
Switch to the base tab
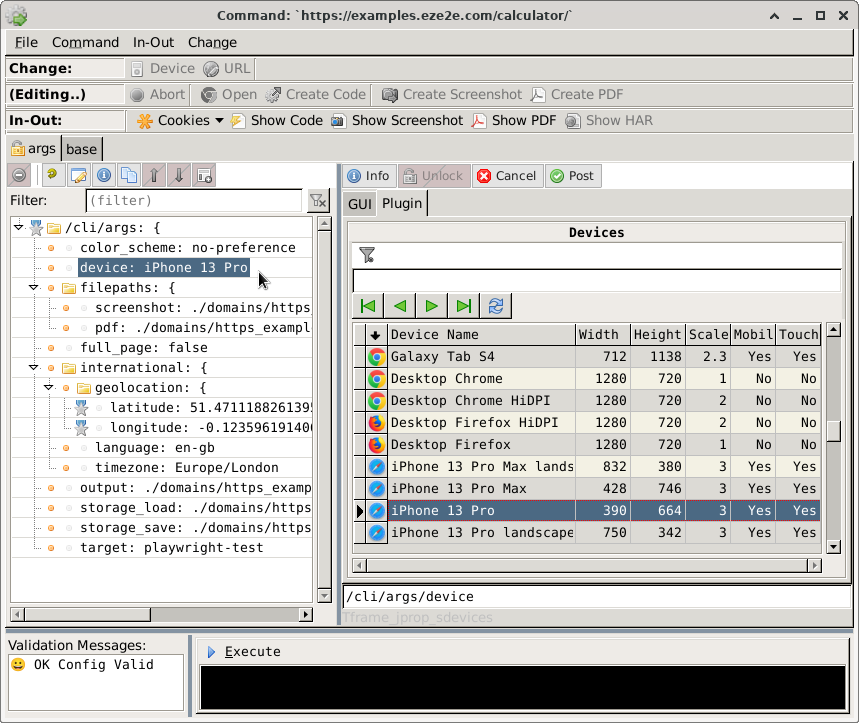[x=82, y=149]
